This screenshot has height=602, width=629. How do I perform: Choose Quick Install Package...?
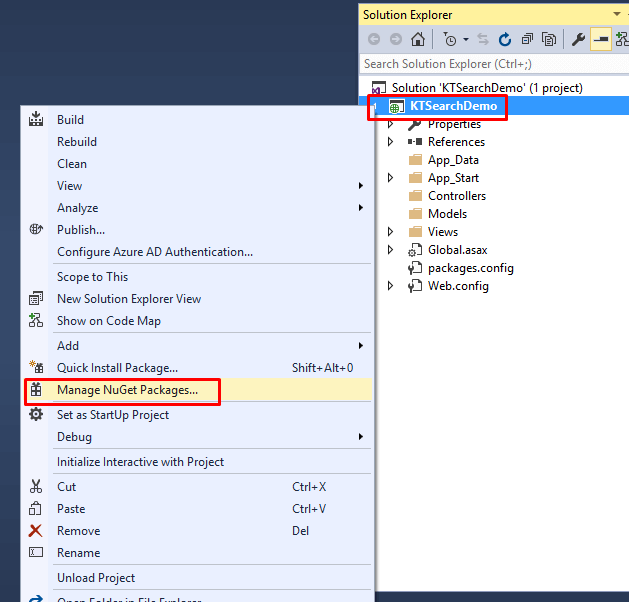pos(197,368)
